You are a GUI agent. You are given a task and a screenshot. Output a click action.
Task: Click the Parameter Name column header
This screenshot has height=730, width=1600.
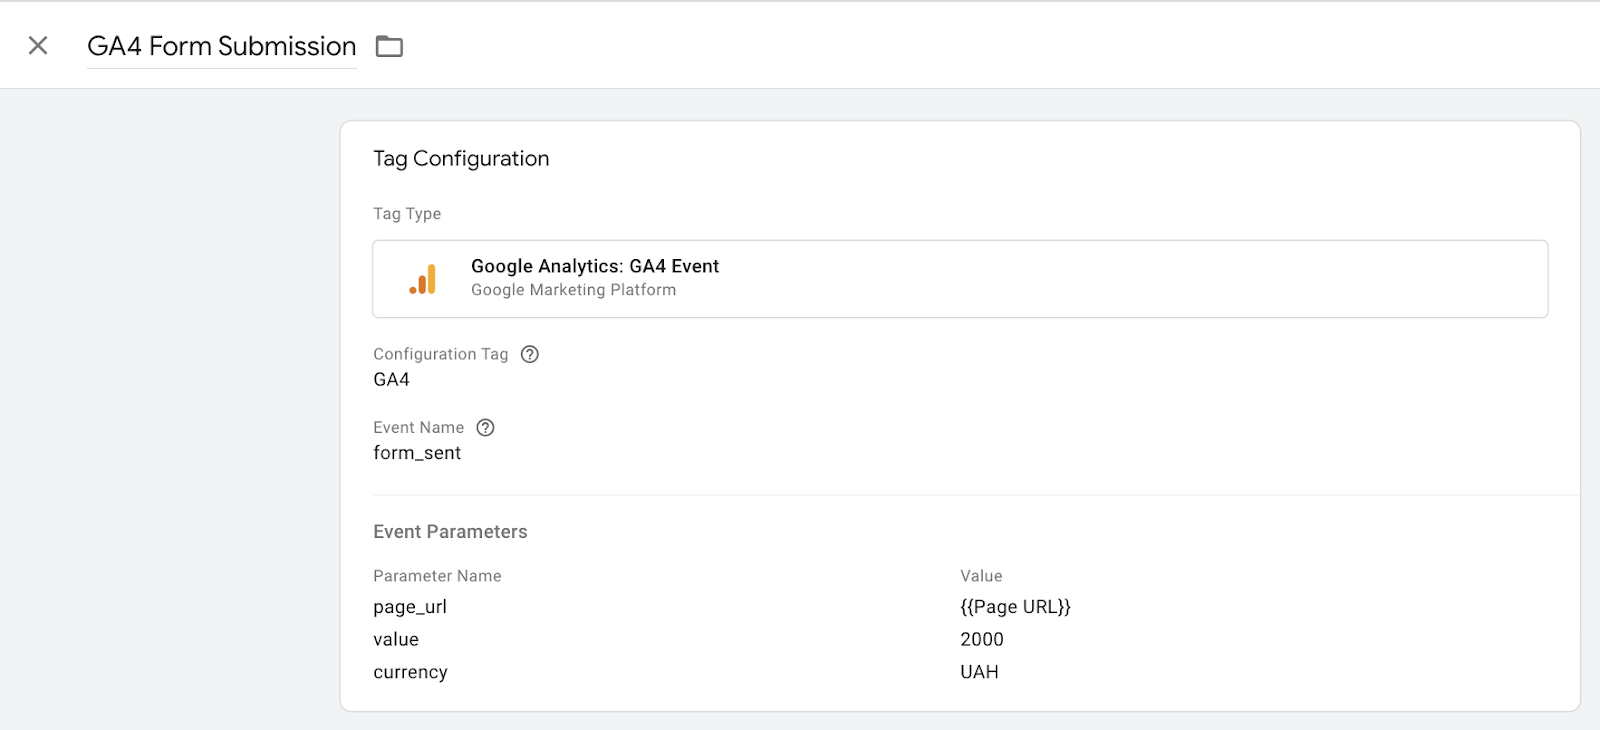click(437, 576)
